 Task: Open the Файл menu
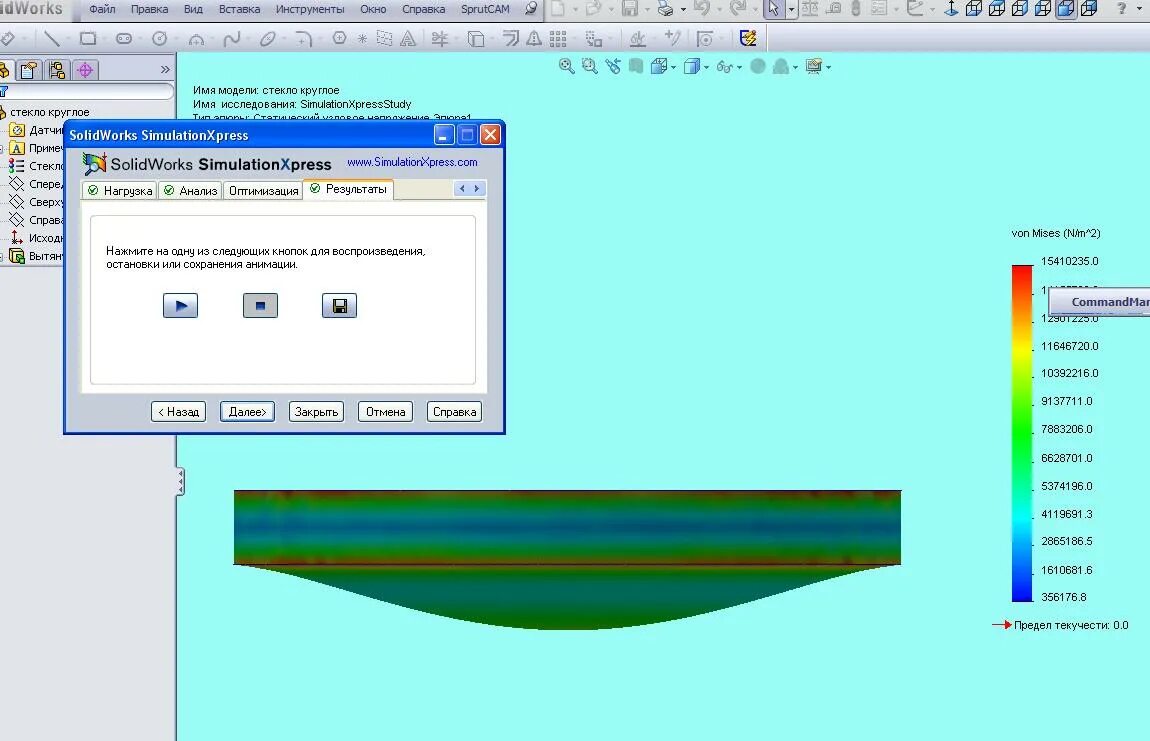(x=102, y=9)
